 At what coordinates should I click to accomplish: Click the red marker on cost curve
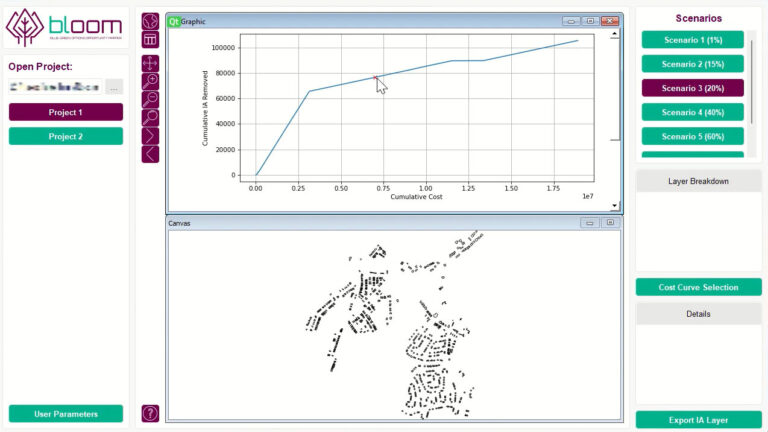375,77
